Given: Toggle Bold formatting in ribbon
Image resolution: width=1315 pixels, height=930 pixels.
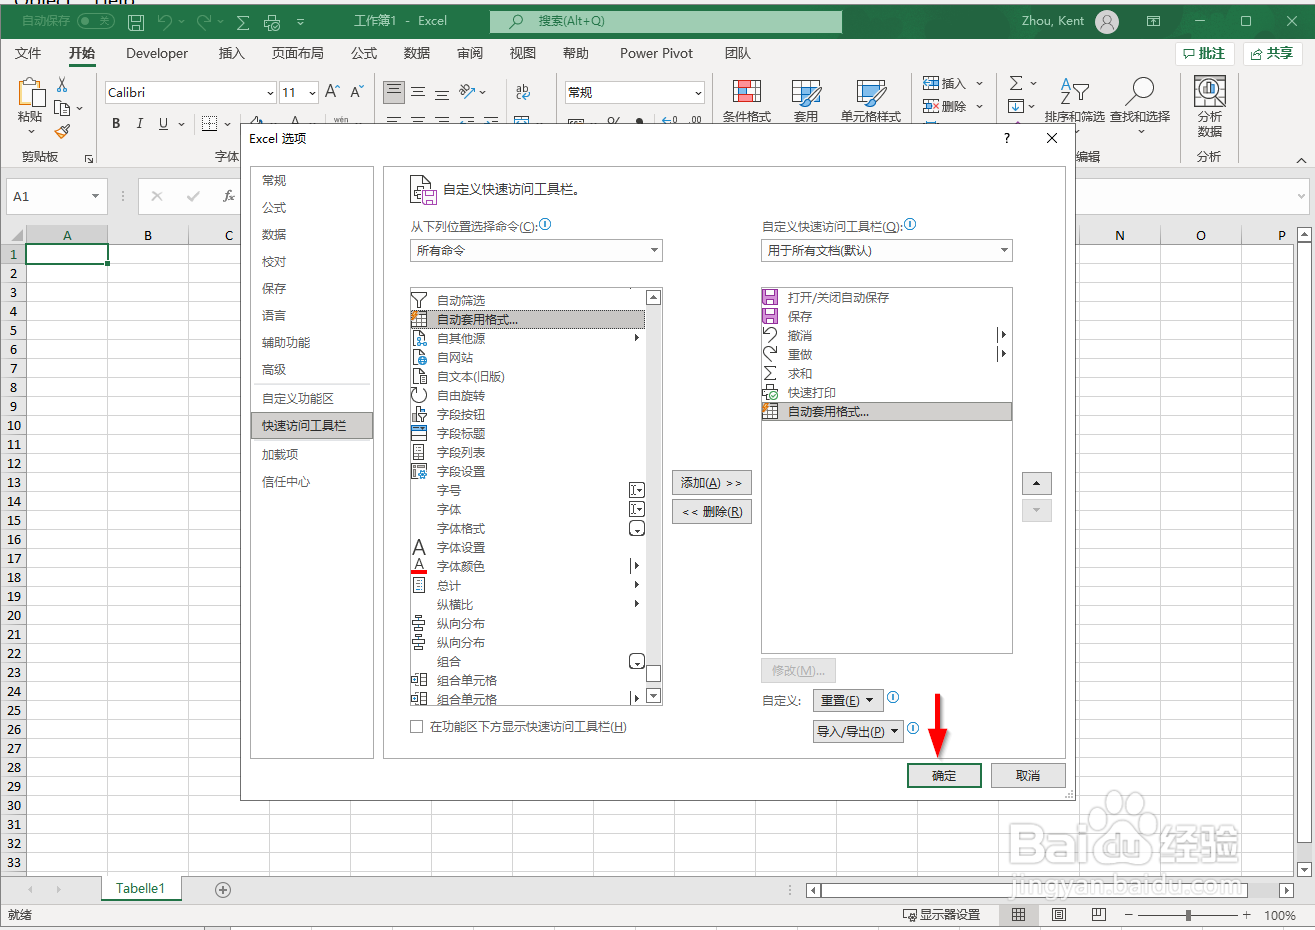Looking at the screenshot, I should point(116,123).
